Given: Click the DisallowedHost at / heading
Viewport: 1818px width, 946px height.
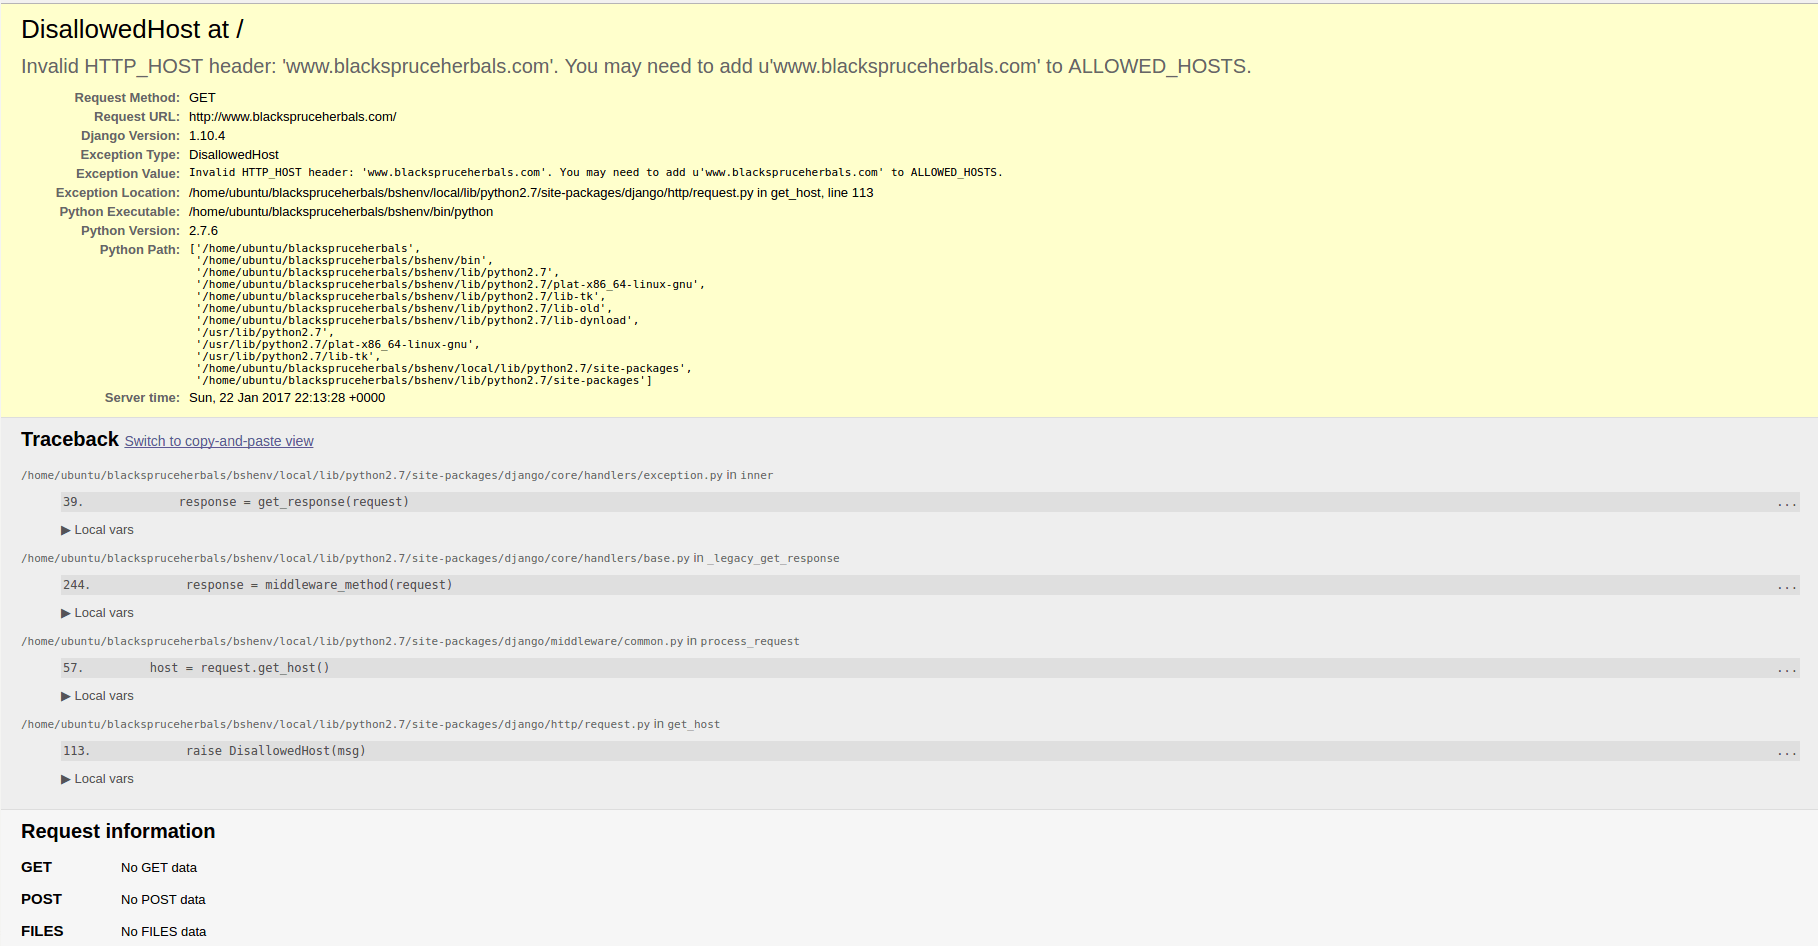Looking at the screenshot, I should (132, 30).
